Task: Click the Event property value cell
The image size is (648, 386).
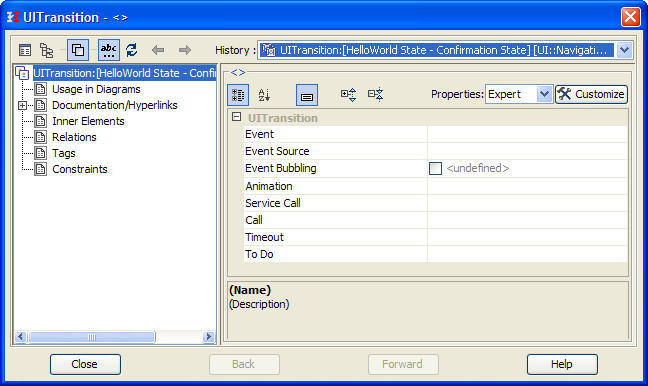Action: (527, 134)
